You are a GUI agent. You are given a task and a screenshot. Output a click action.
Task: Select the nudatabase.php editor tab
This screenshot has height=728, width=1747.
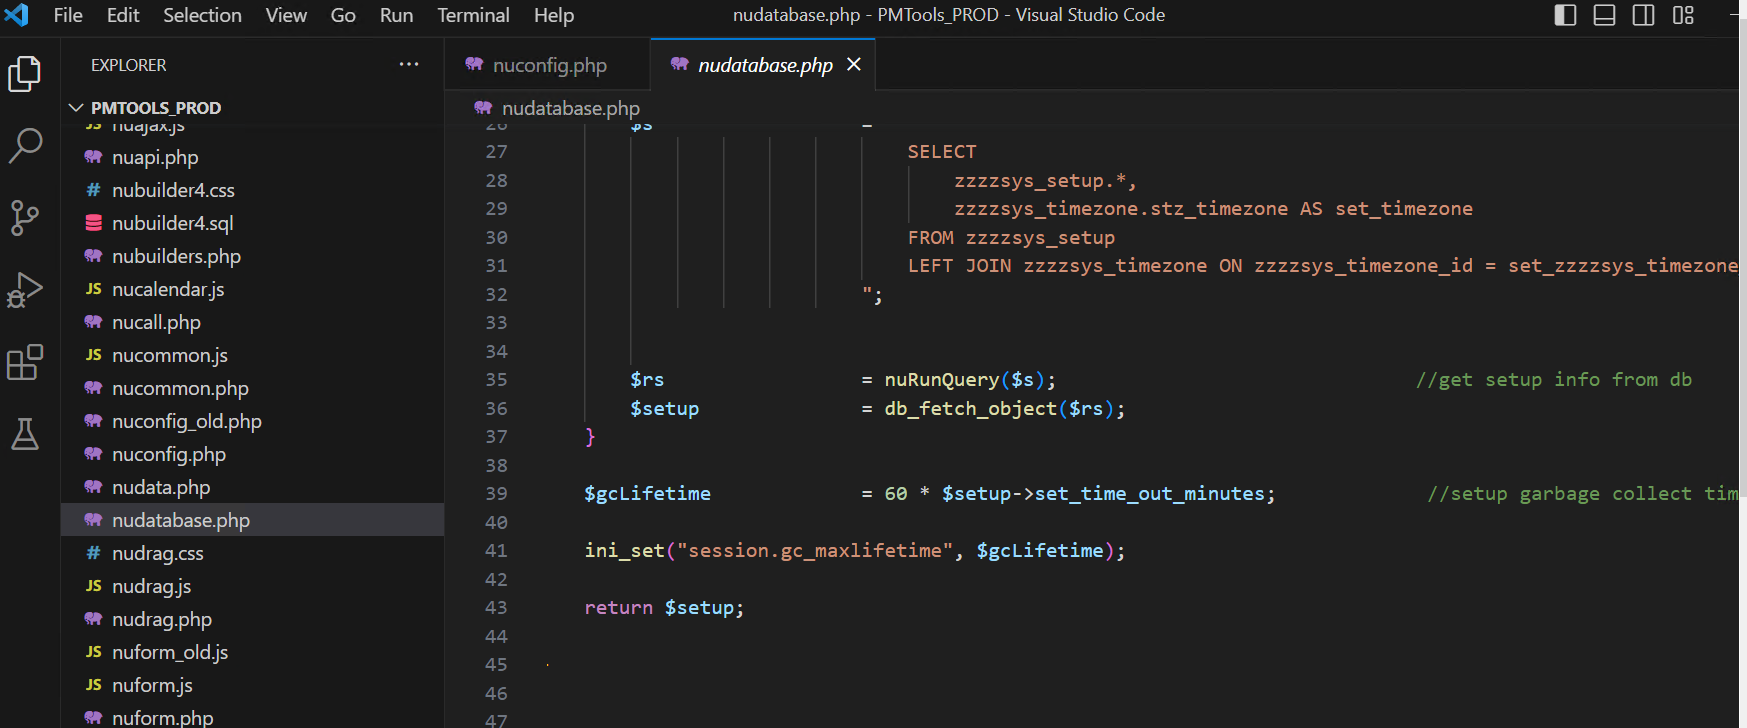[x=763, y=65]
